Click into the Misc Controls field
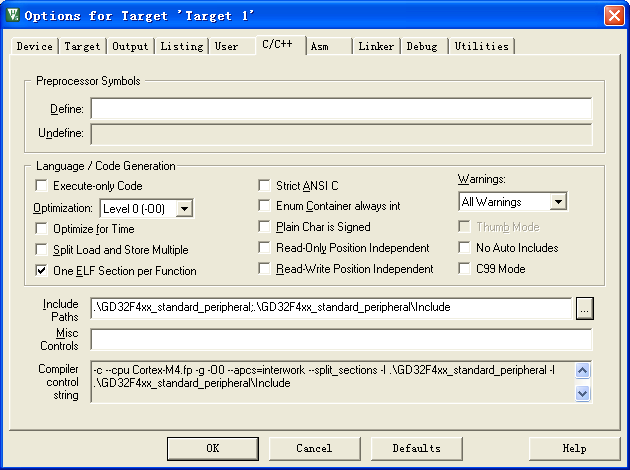The width and height of the screenshot is (630, 470). tap(340, 340)
